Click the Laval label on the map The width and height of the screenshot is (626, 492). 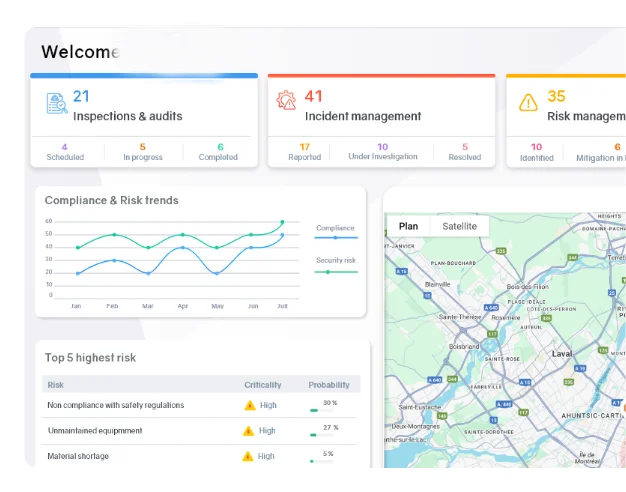click(562, 354)
